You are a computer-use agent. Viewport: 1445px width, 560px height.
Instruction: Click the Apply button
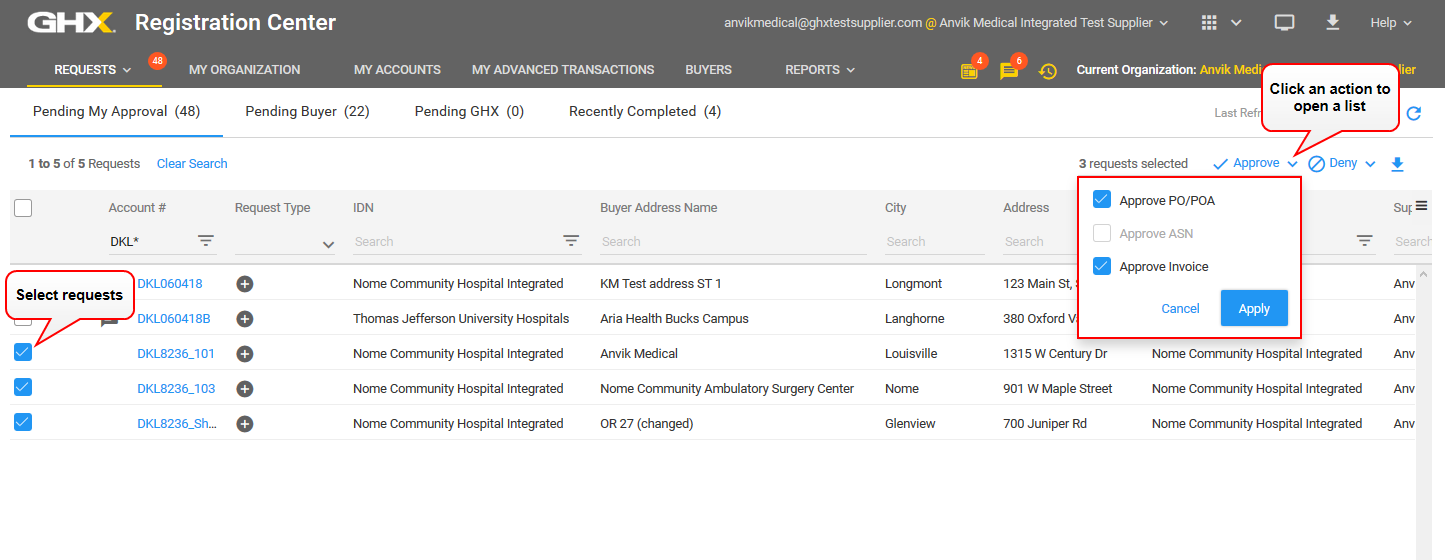pos(1254,308)
